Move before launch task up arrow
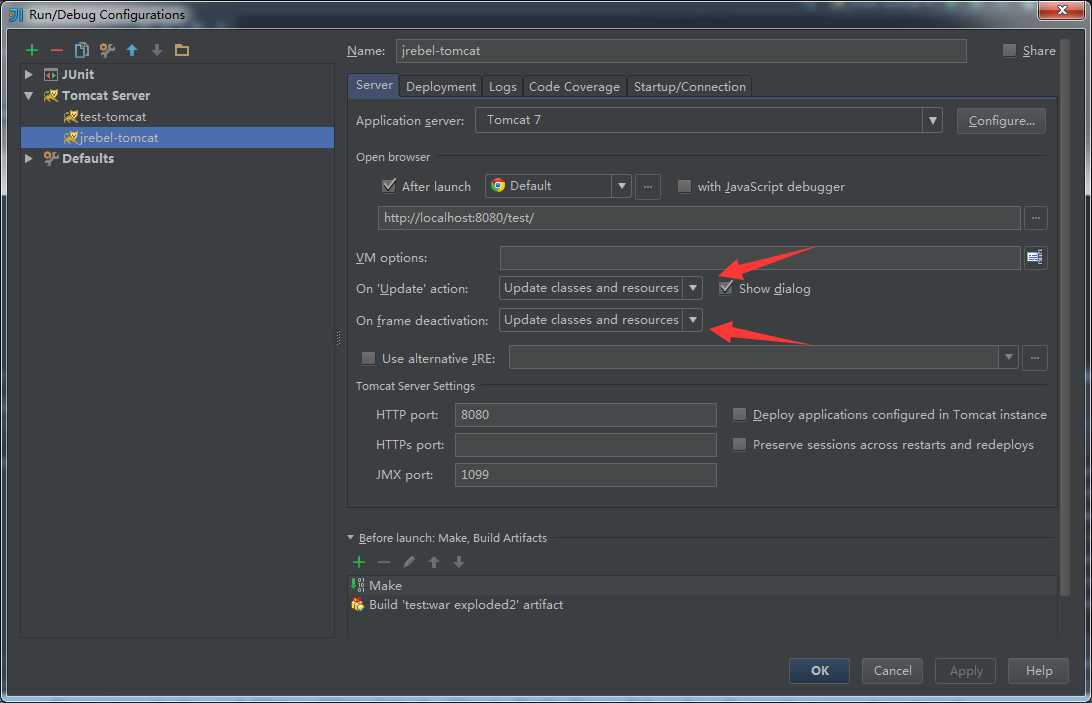The width and height of the screenshot is (1092, 703). coord(434,562)
